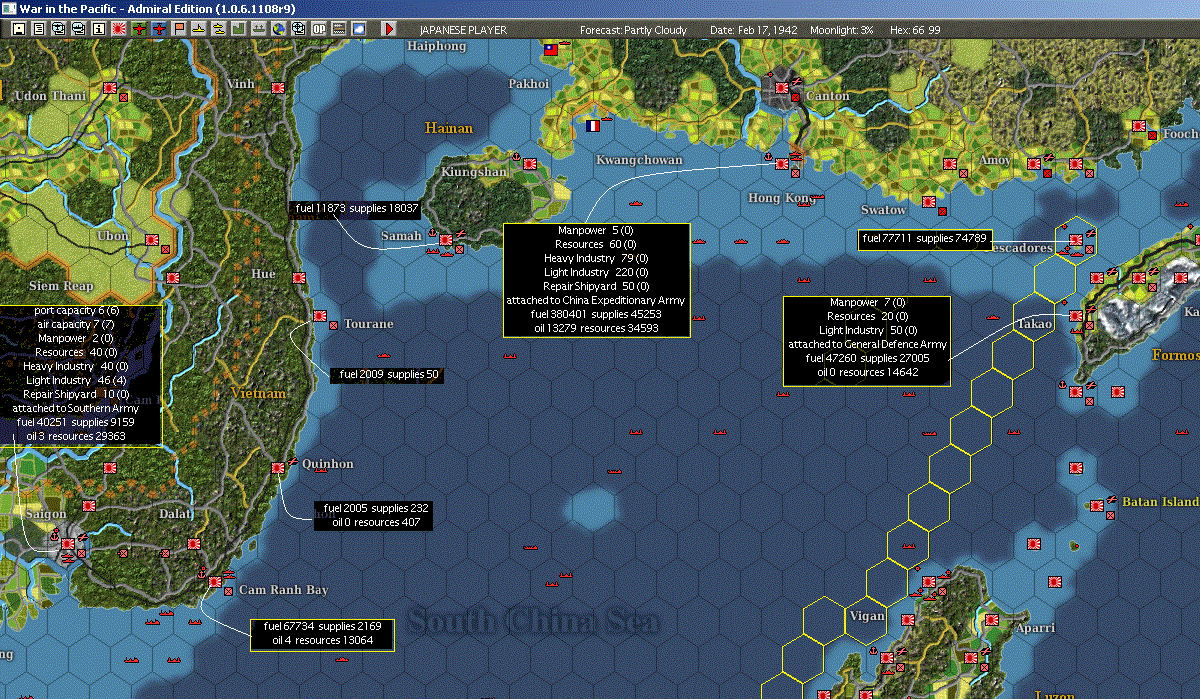The image size is (1200, 699).
Task: Click the 'Hex: 66 99' status text
Action: pyautogui.click(x=914, y=30)
